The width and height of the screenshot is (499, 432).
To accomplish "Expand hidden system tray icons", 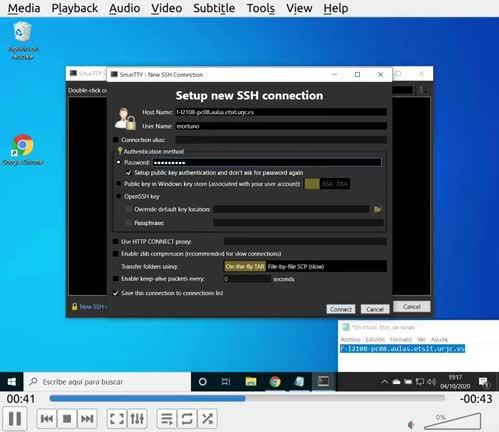I will [x=384, y=382].
